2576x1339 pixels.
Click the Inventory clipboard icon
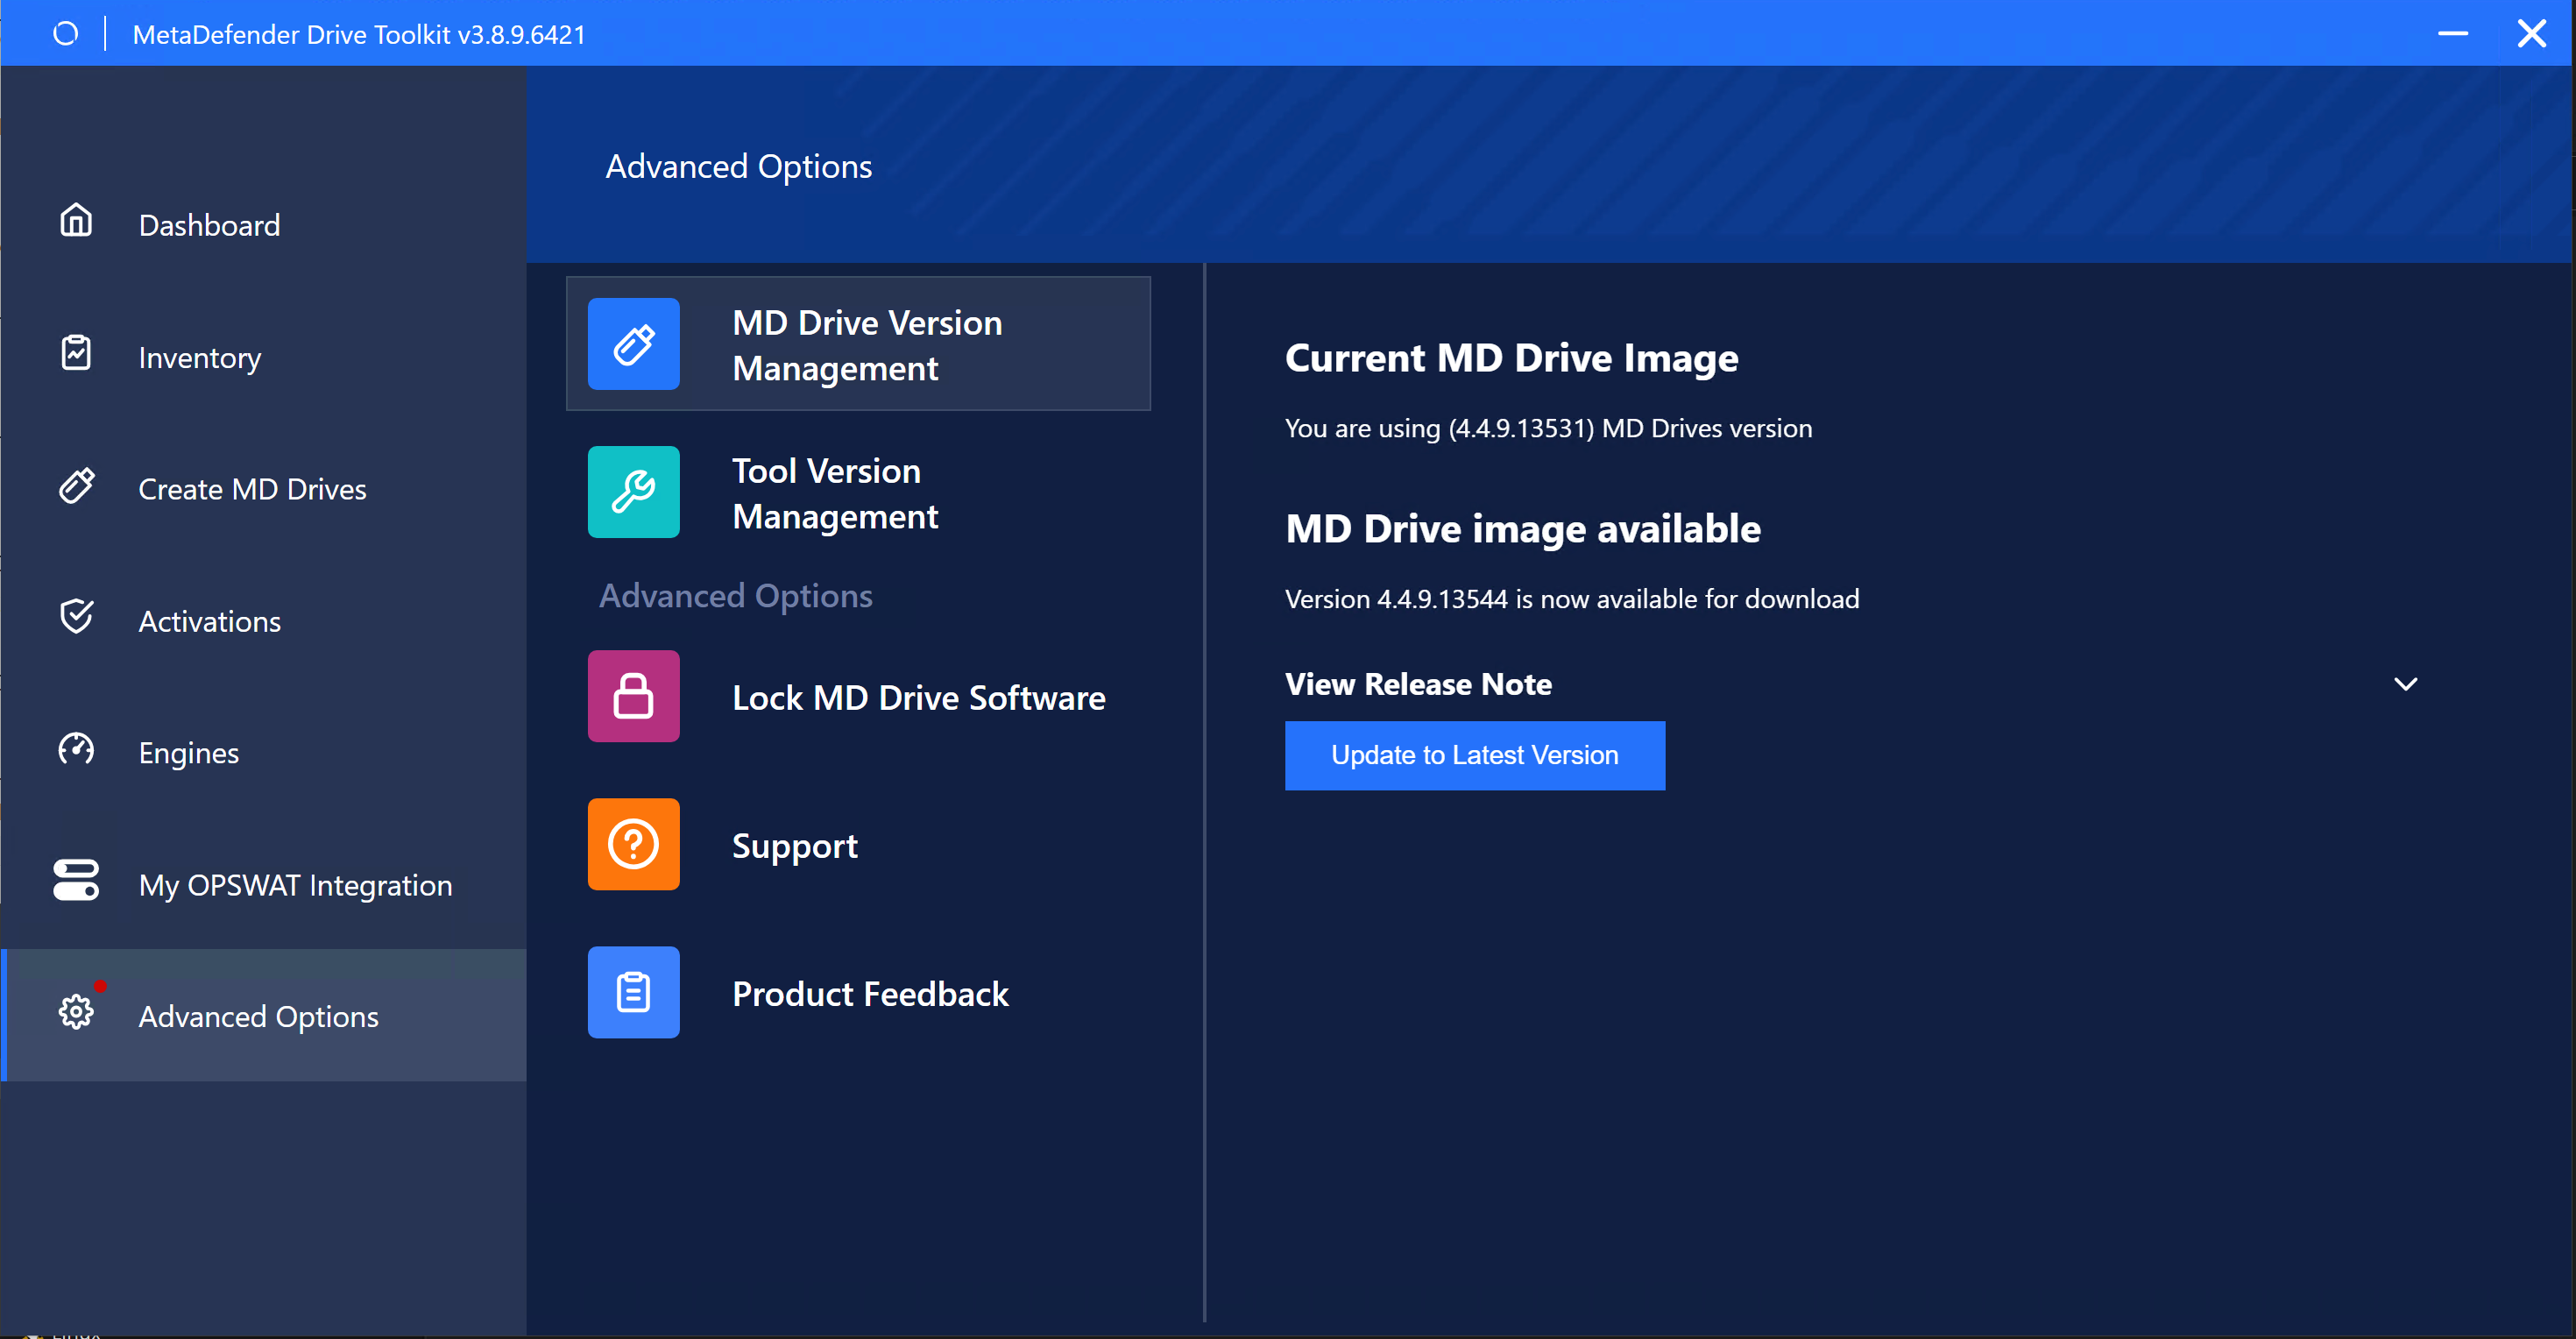coord(76,352)
